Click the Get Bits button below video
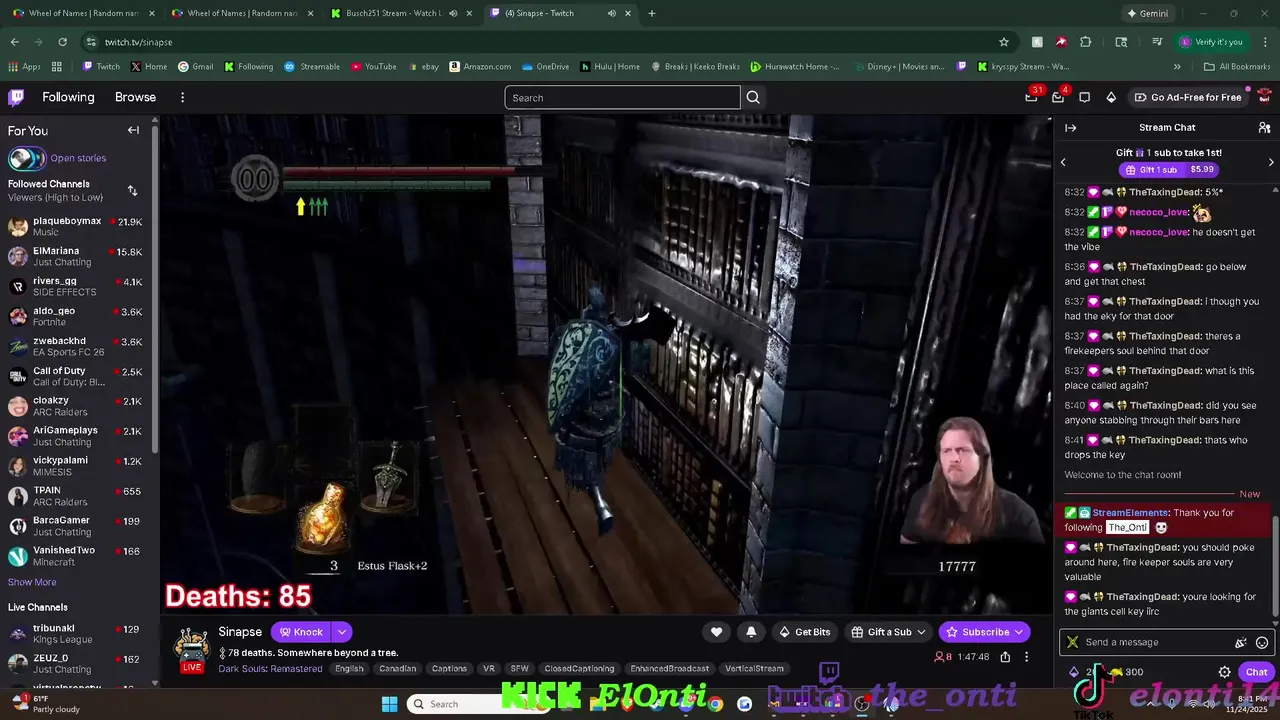The width and height of the screenshot is (1280, 720). coord(805,632)
